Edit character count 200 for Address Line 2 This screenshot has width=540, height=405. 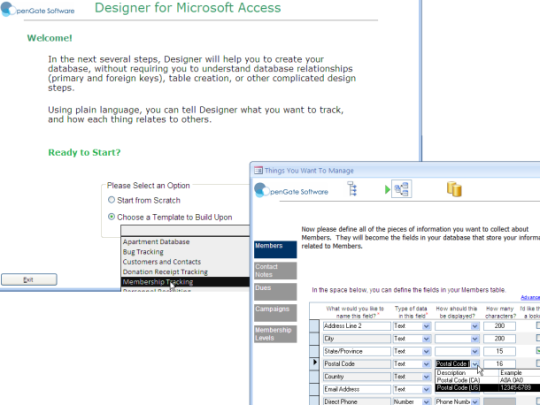pyautogui.click(x=499, y=326)
